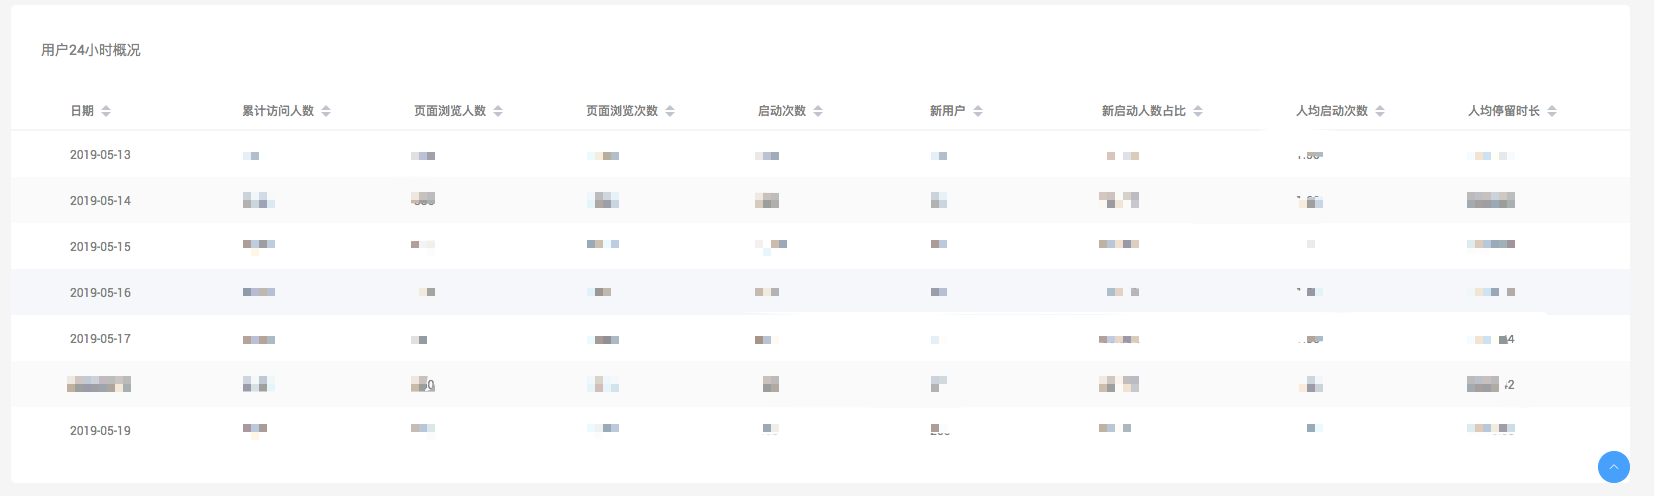Click sort icon beside 日期 column
Image resolution: width=1654 pixels, height=496 pixels.
tap(106, 111)
